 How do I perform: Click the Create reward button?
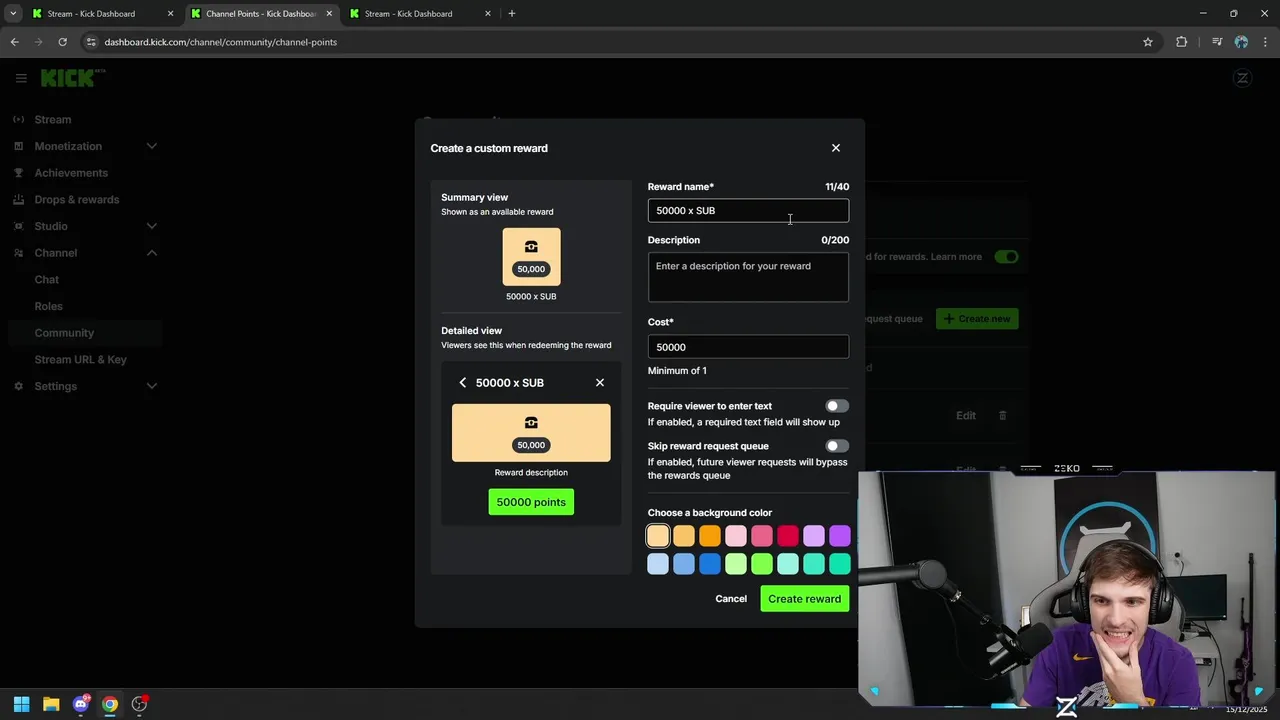click(x=804, y=599)
